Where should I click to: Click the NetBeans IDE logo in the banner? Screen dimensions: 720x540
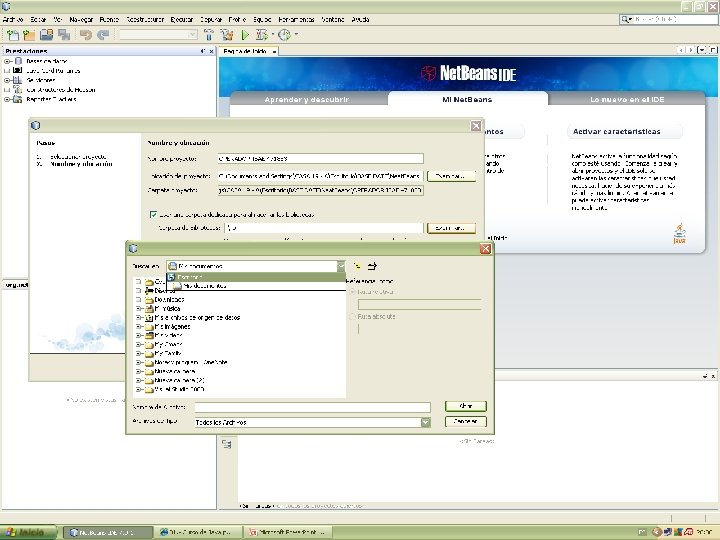coord(468,73)
